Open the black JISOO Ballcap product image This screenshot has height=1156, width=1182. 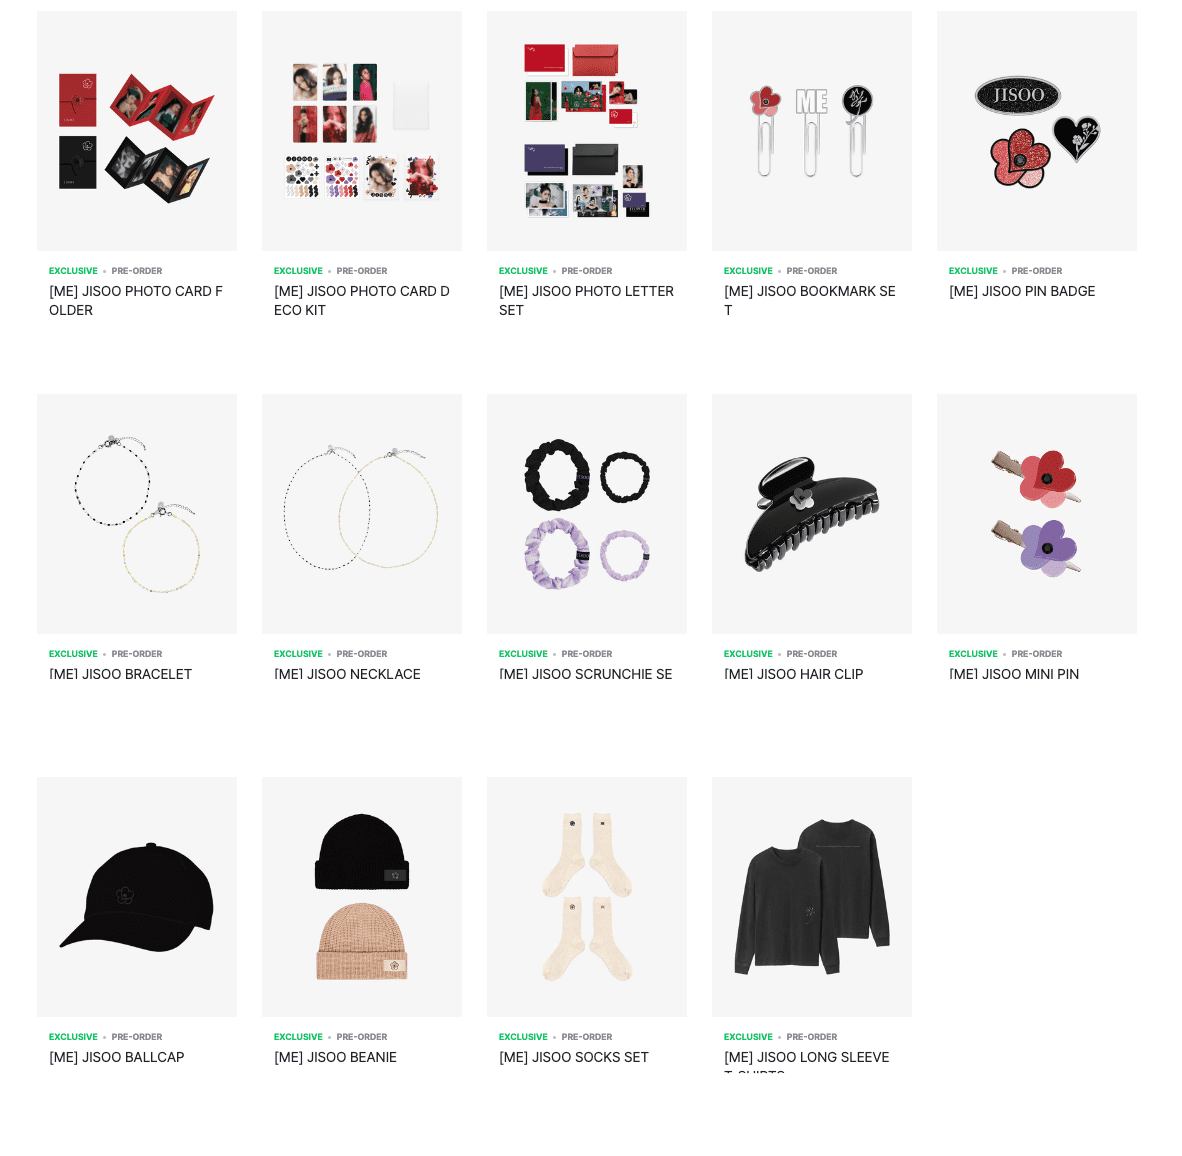136,897
